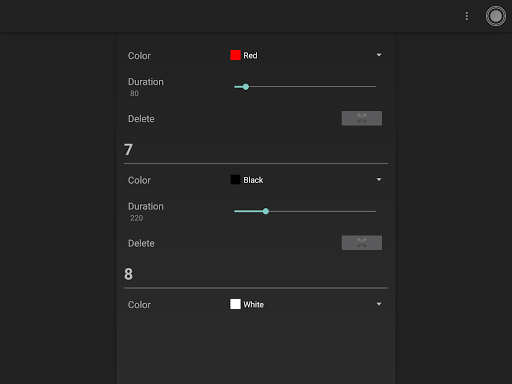Click the black color swatch in step 7
The width and height of the screenshot is (512, 384).
point(235,180)
